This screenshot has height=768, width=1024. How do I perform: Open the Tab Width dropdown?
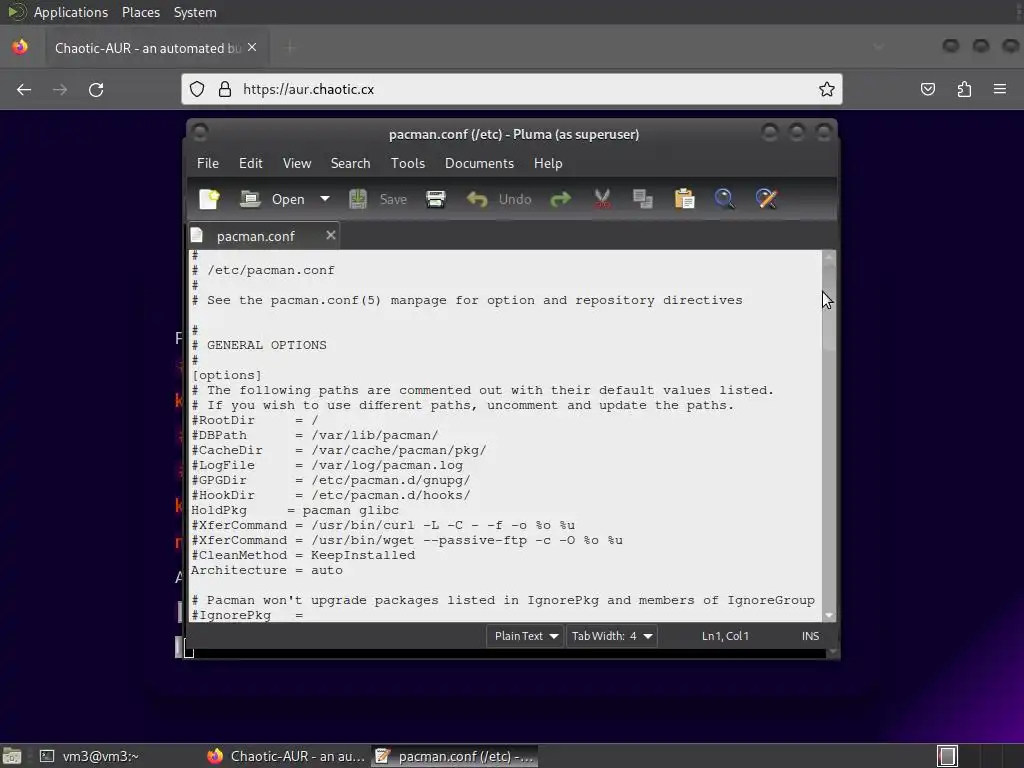coord(612,636)
